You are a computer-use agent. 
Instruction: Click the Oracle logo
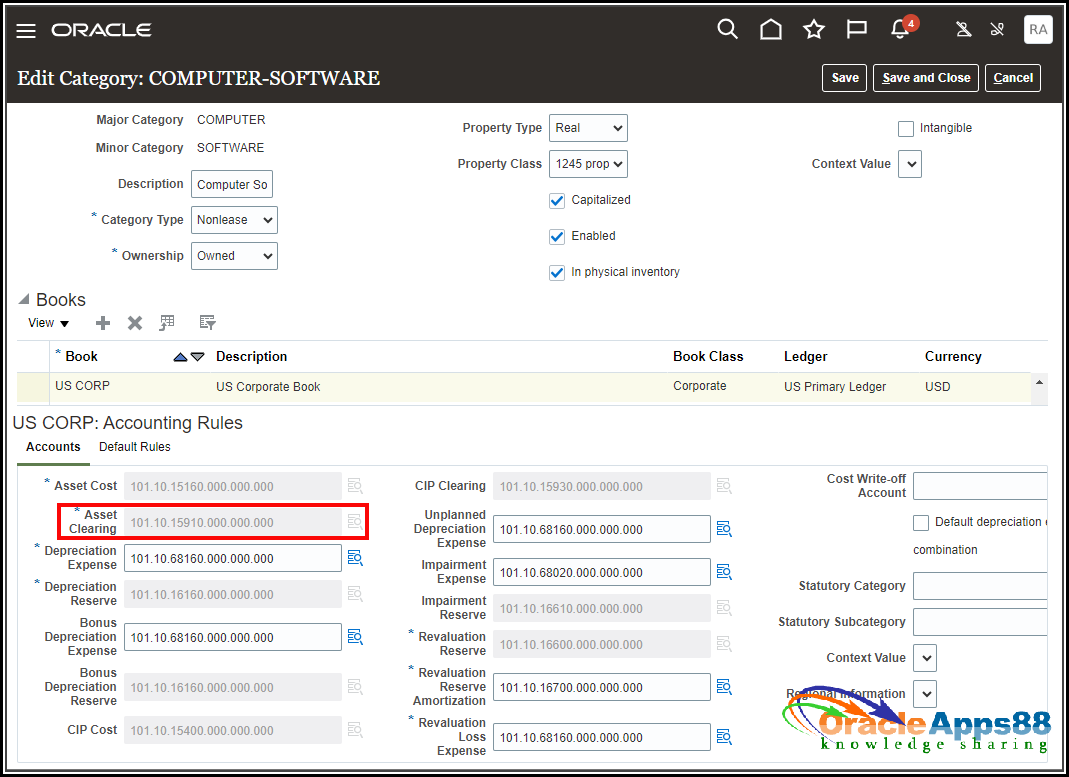pyautogui.click(x=102, y=30)
